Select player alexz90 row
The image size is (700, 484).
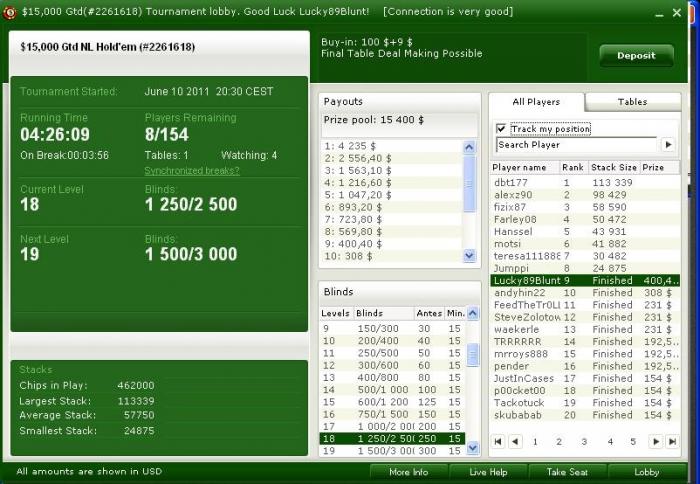coord(585,195)
